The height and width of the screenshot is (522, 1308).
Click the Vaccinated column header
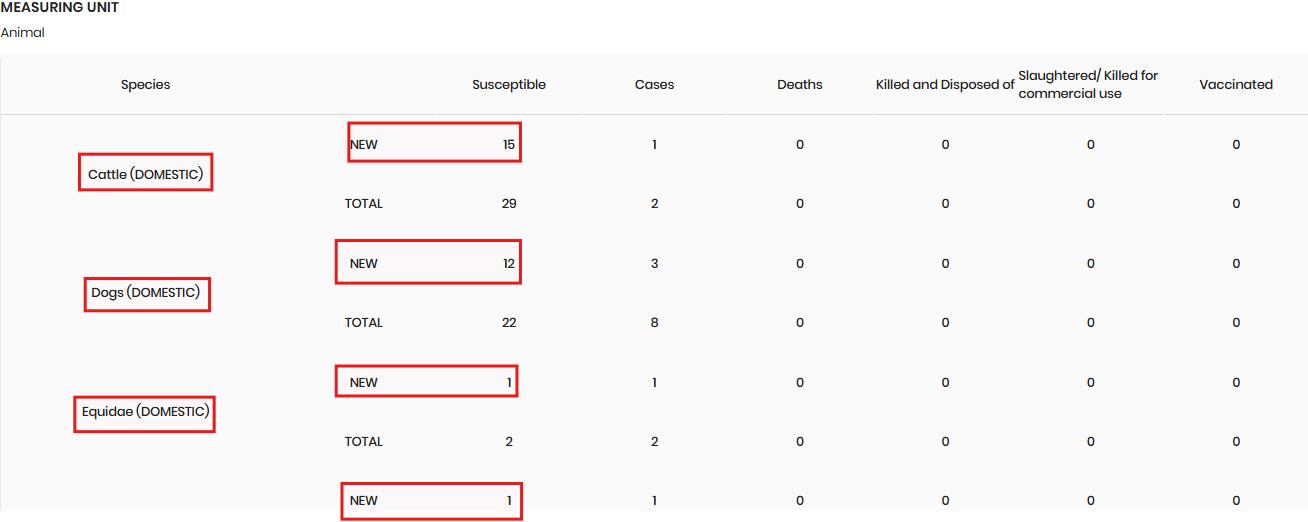[1235, 85]
